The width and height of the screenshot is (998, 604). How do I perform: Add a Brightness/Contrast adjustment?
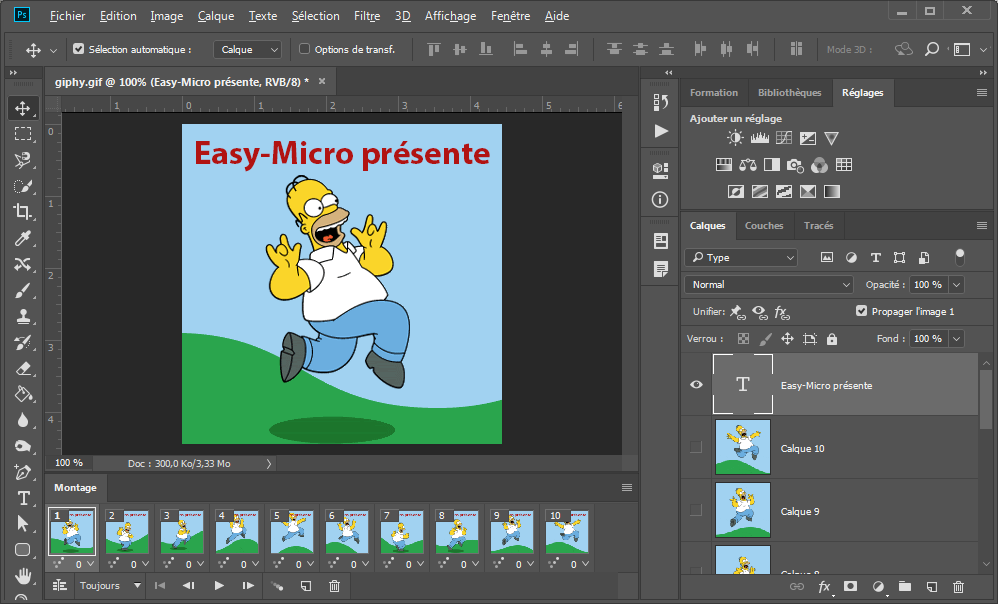coord(735,138)
